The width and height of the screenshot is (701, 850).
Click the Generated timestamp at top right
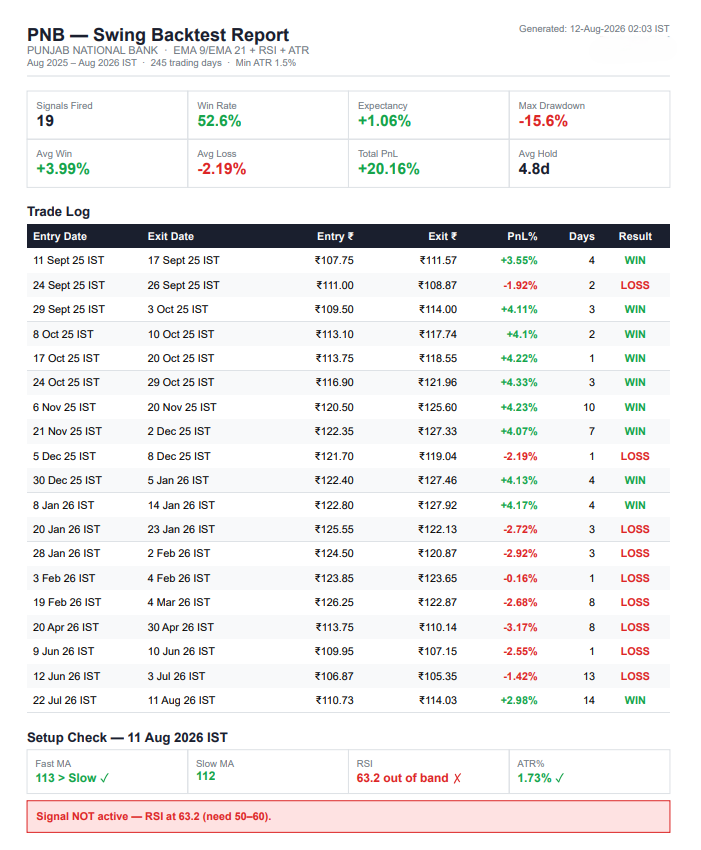point(594,29)
